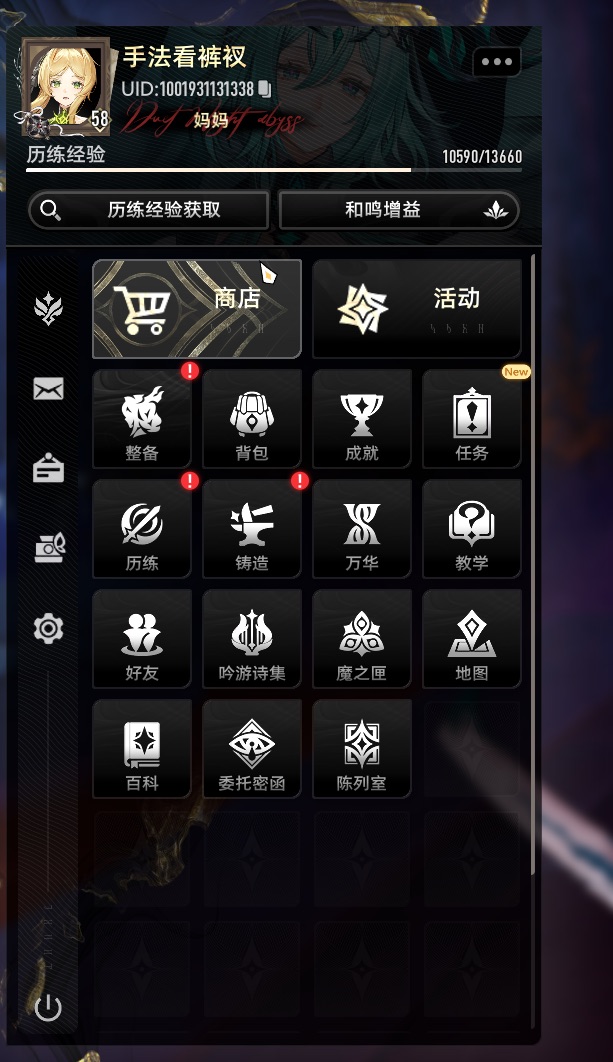The image size is (613, 1062).
Task: Copy the UID with the copy icon
Action: pyautogui.click(x=265, y=89)
